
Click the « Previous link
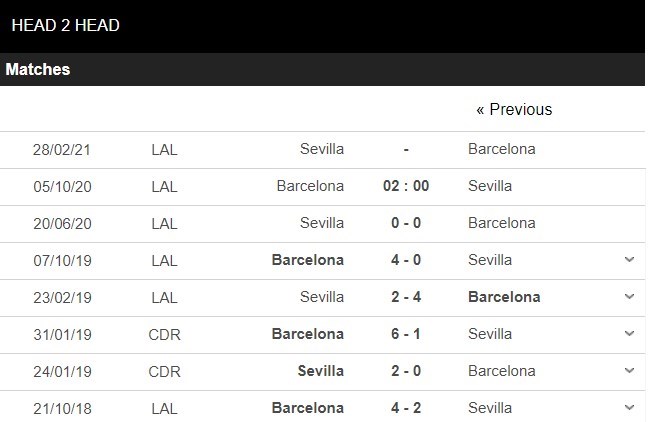[514, 109]
